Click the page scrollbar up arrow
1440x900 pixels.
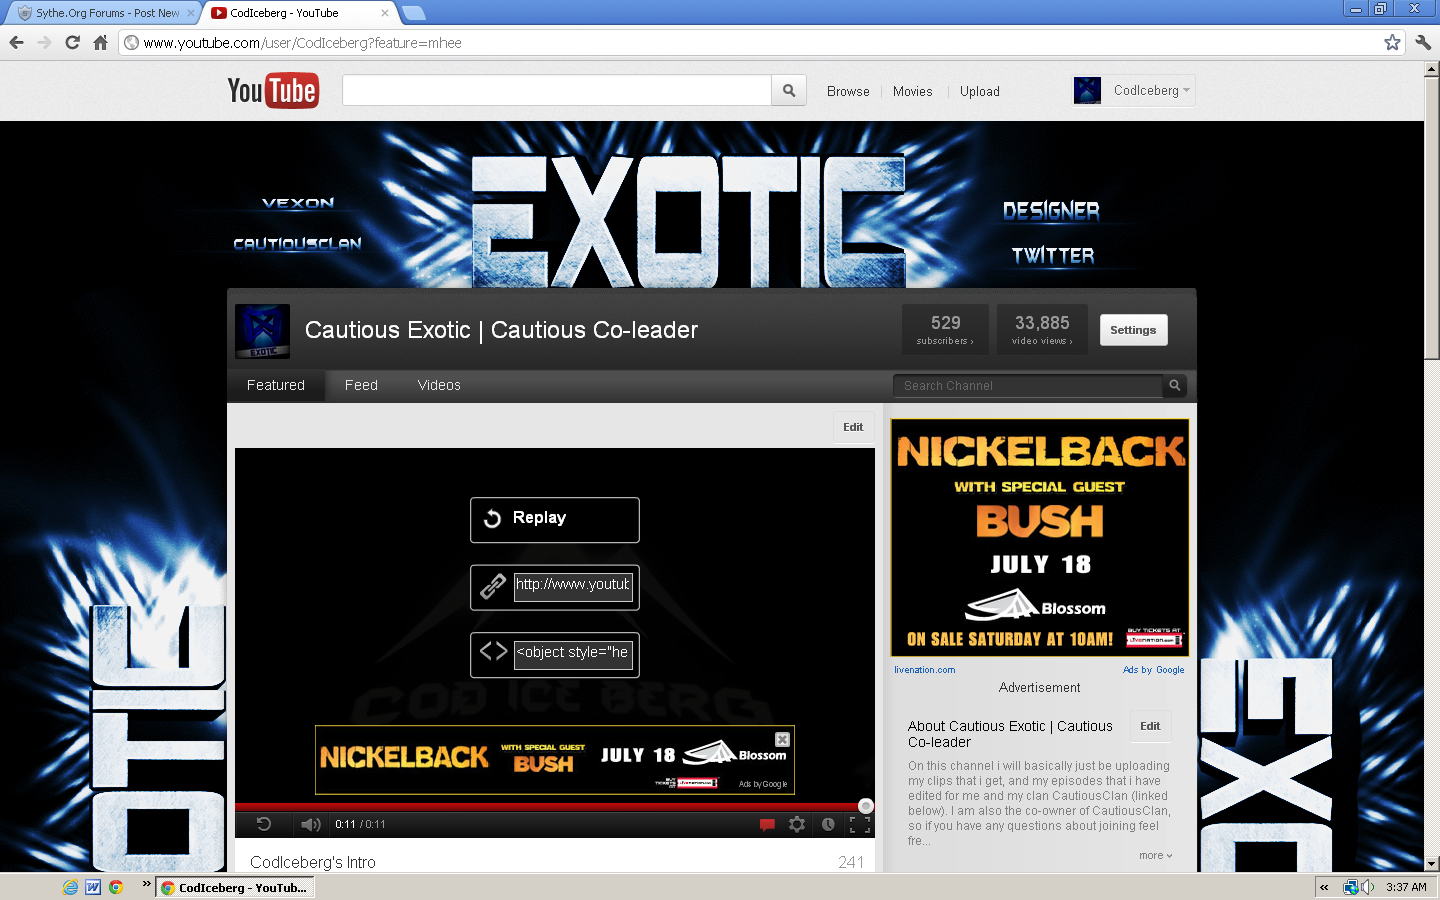coord(1432,70)
